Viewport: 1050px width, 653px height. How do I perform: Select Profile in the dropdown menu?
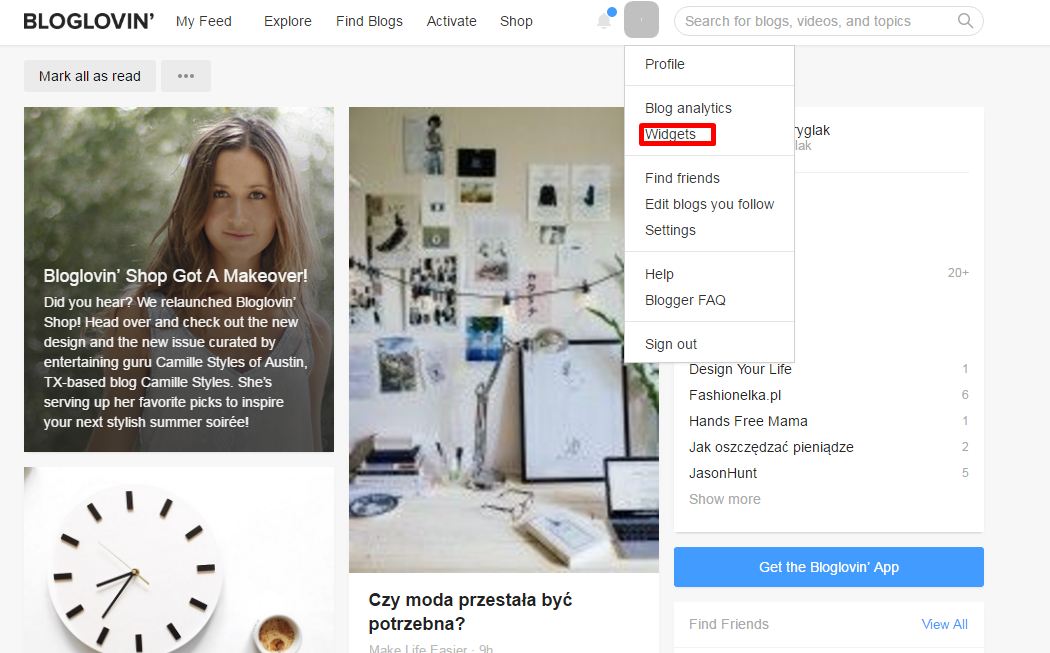pos(664,64)
